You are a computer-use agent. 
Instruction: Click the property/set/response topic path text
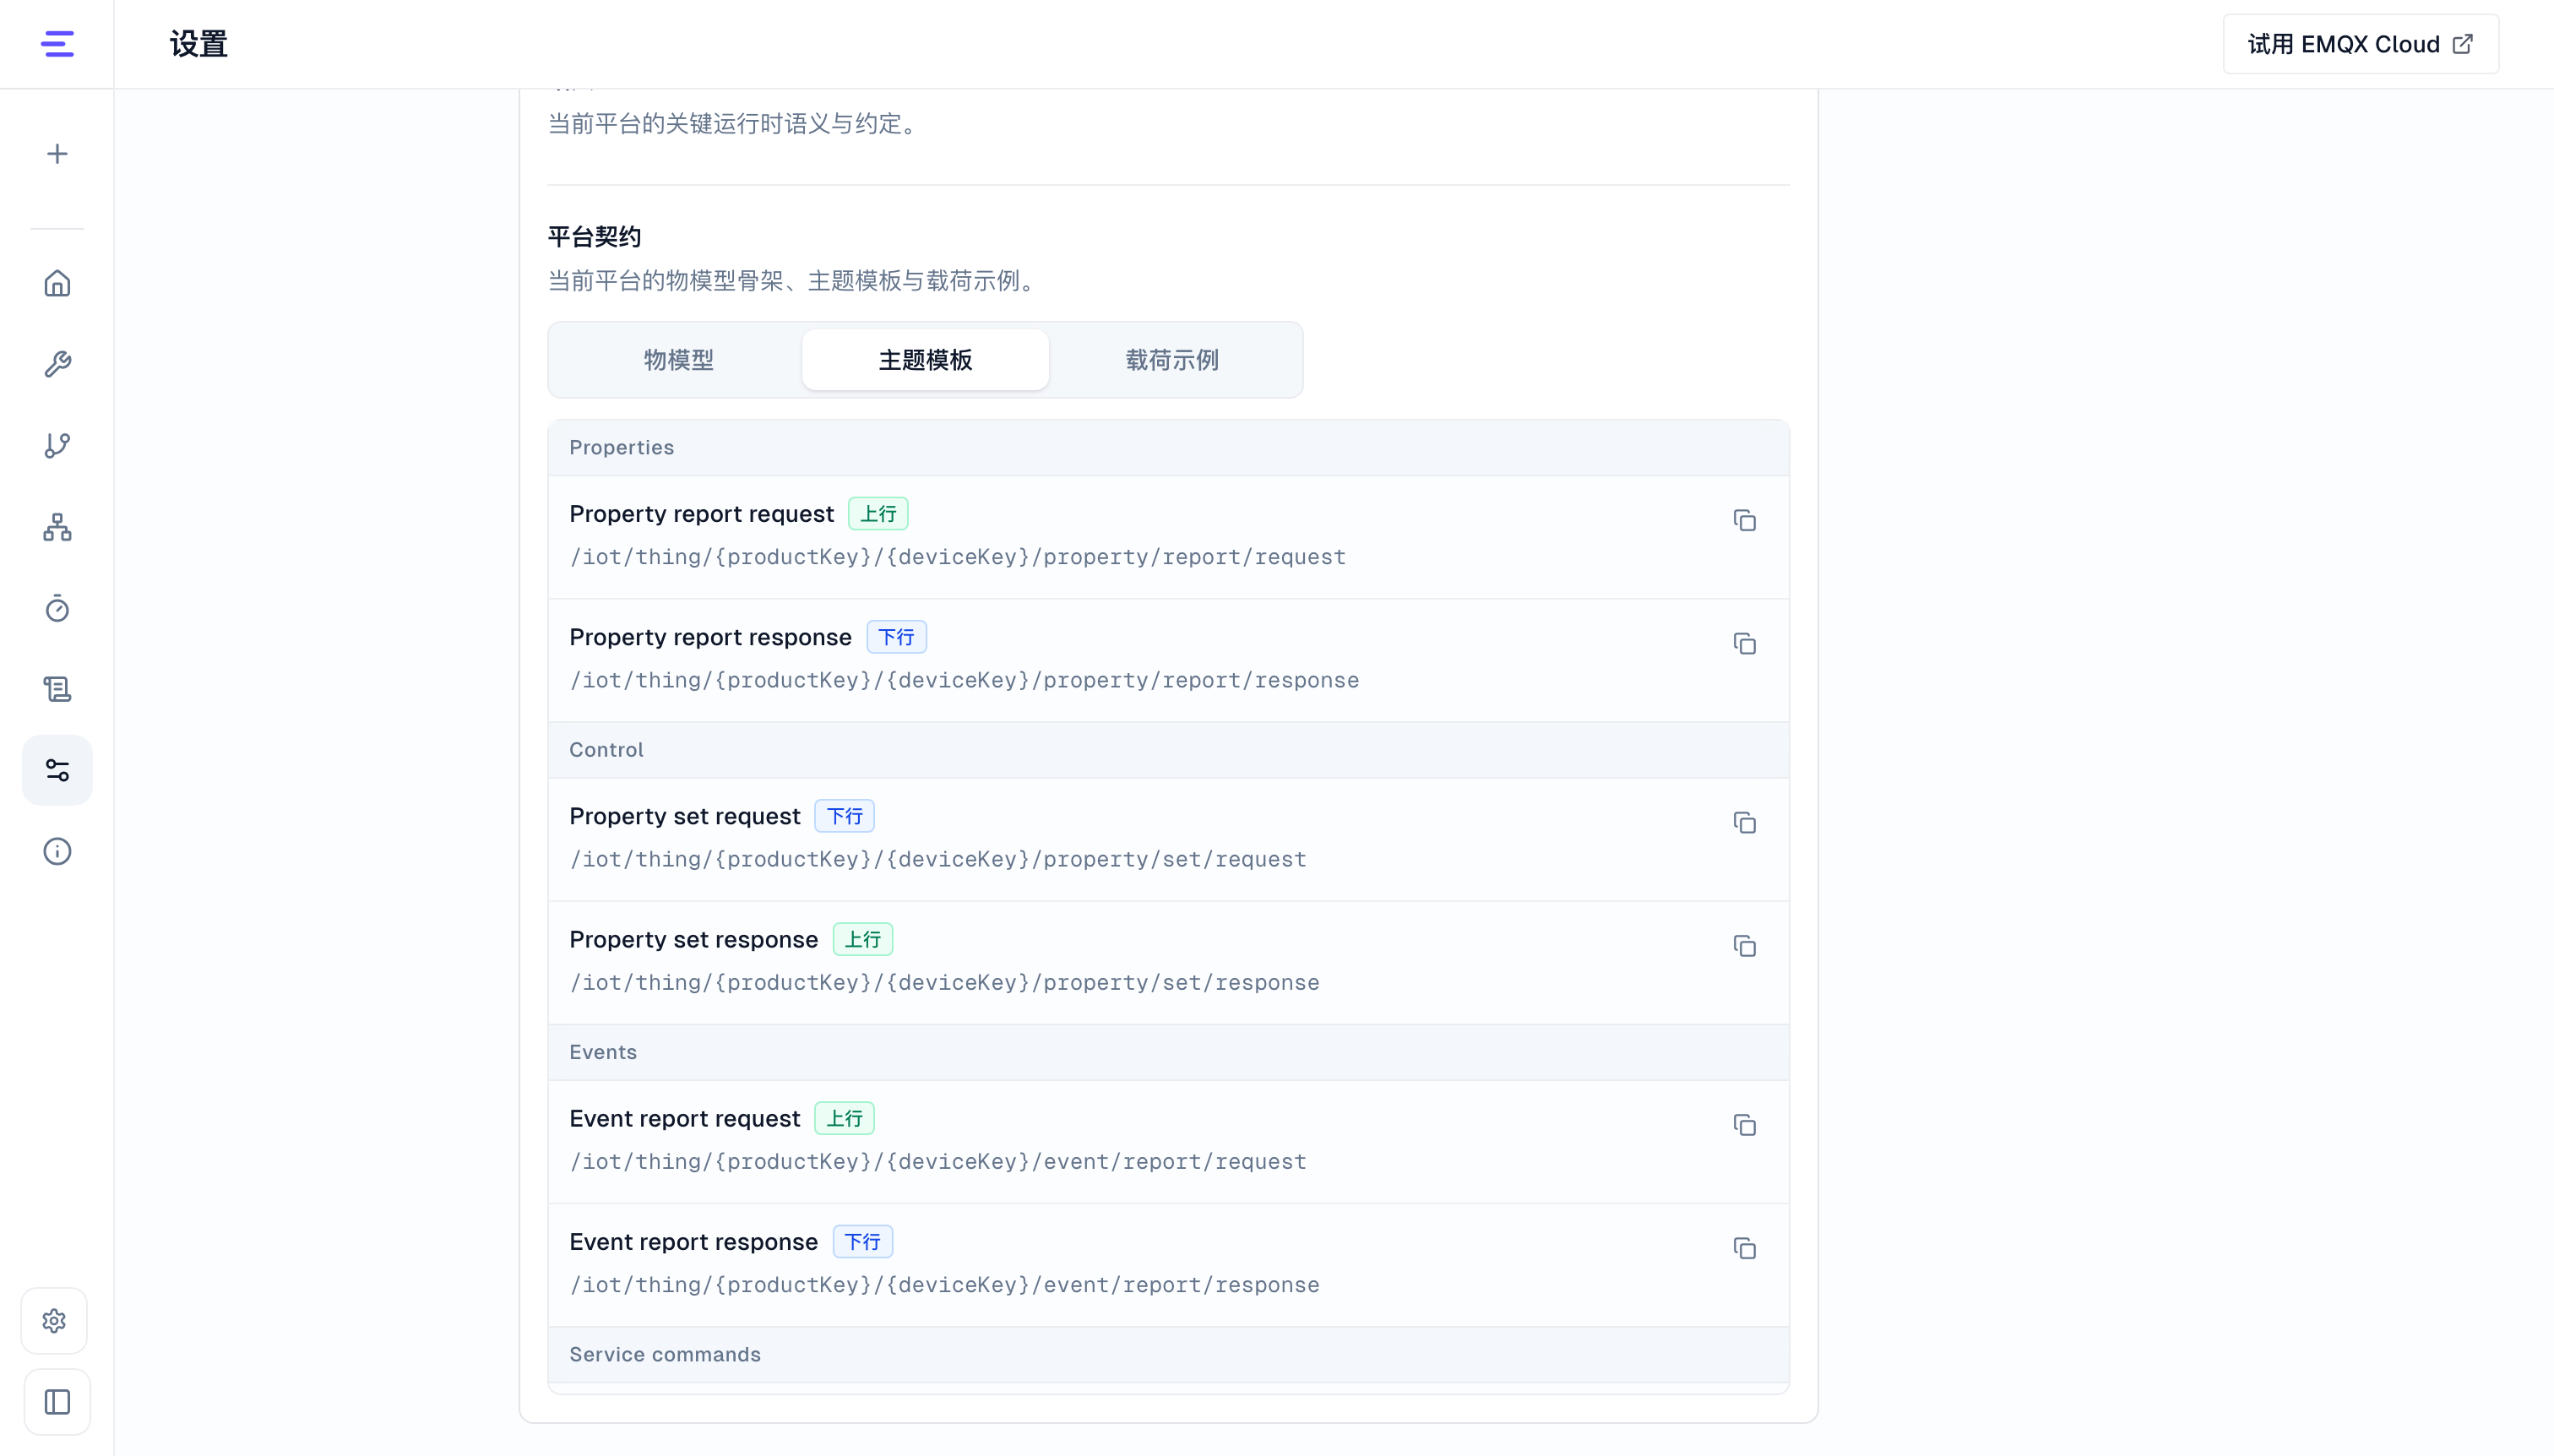pyautogui.click(x=944, y=983)
